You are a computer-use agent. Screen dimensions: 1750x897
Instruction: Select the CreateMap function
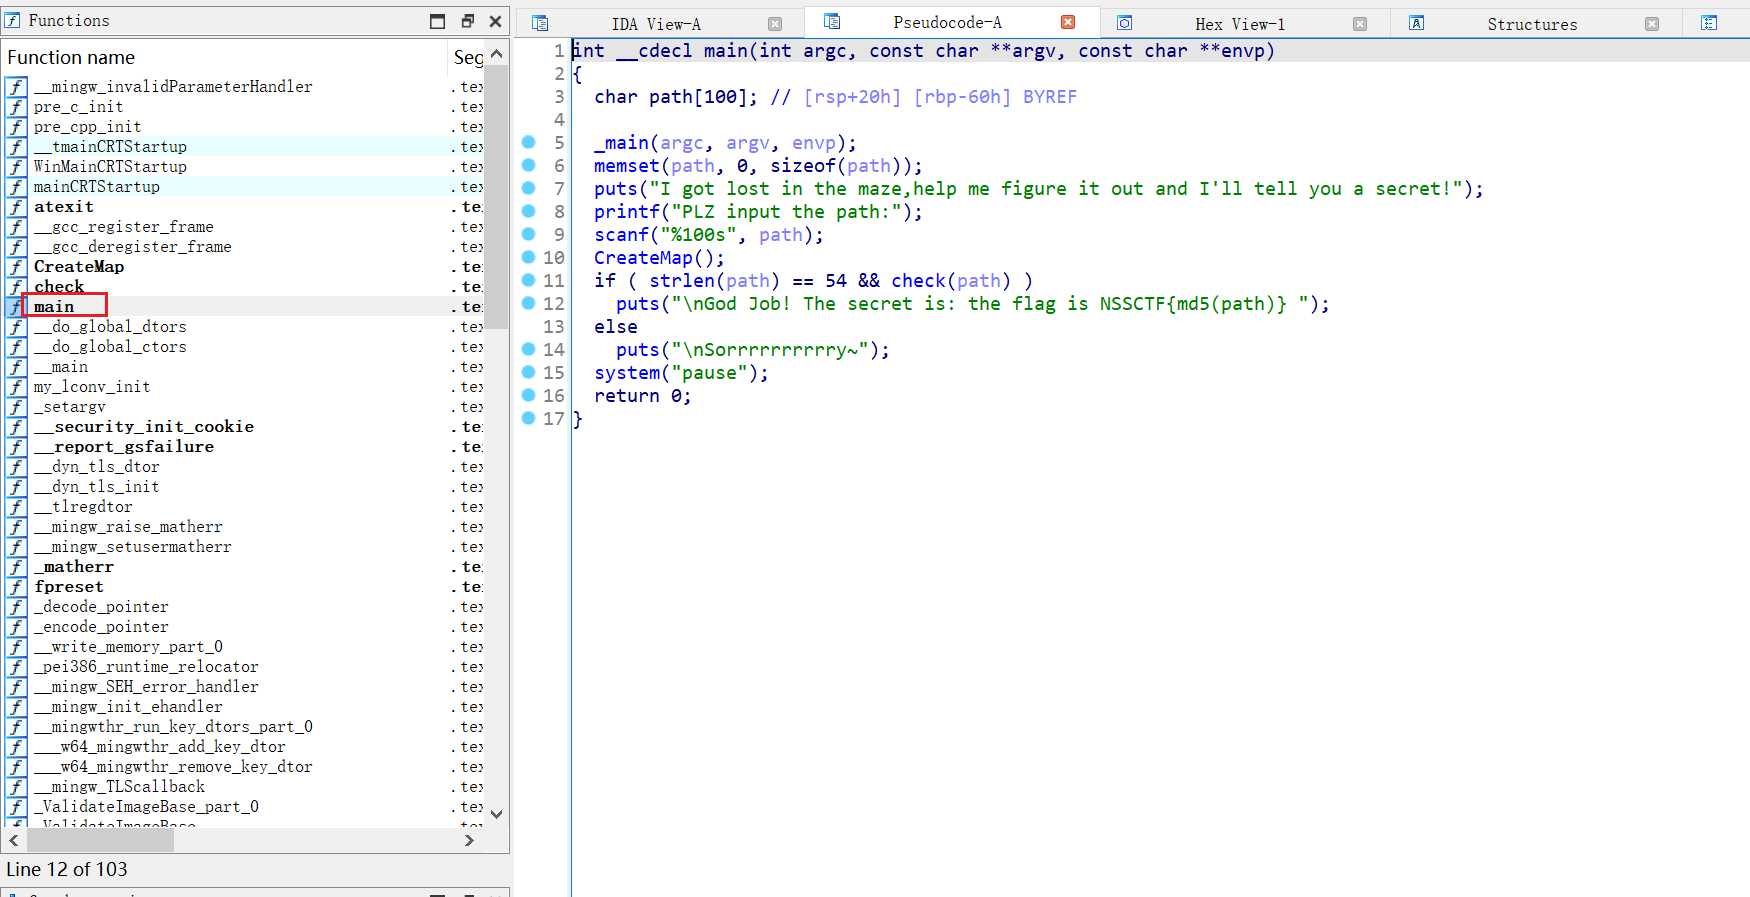pos(79,267)
